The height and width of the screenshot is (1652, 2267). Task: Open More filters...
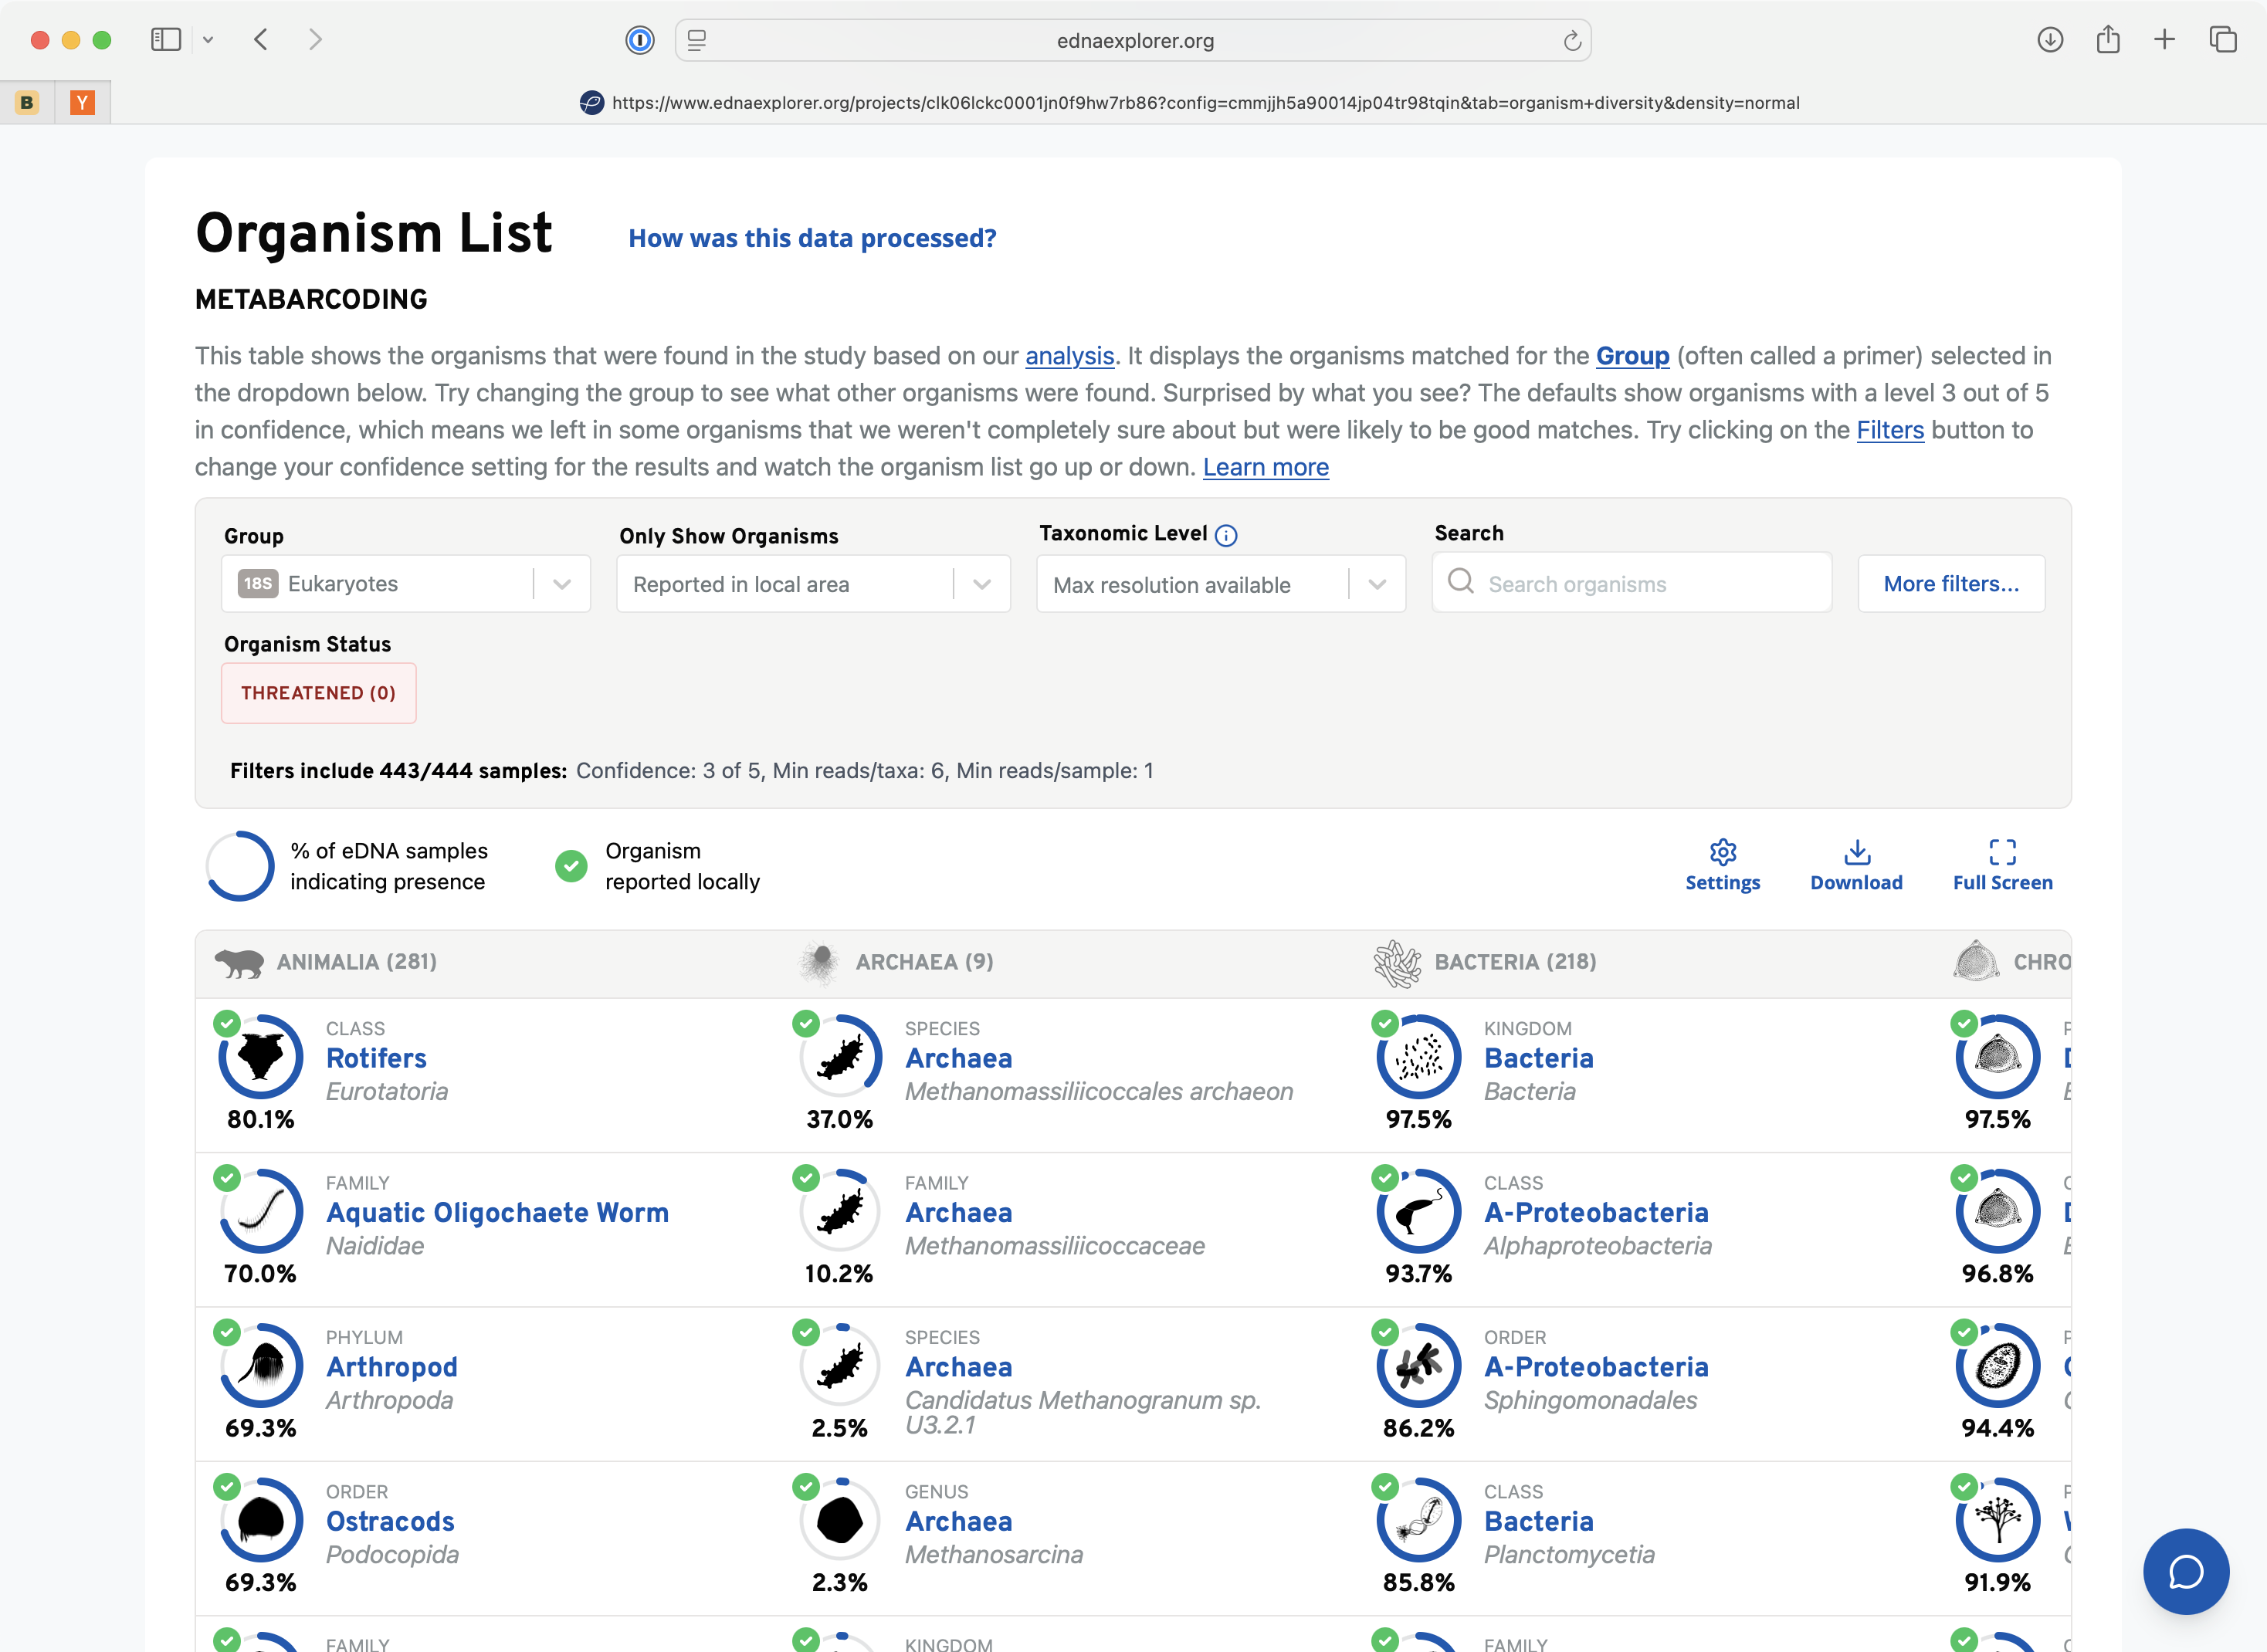[1951, 584]
